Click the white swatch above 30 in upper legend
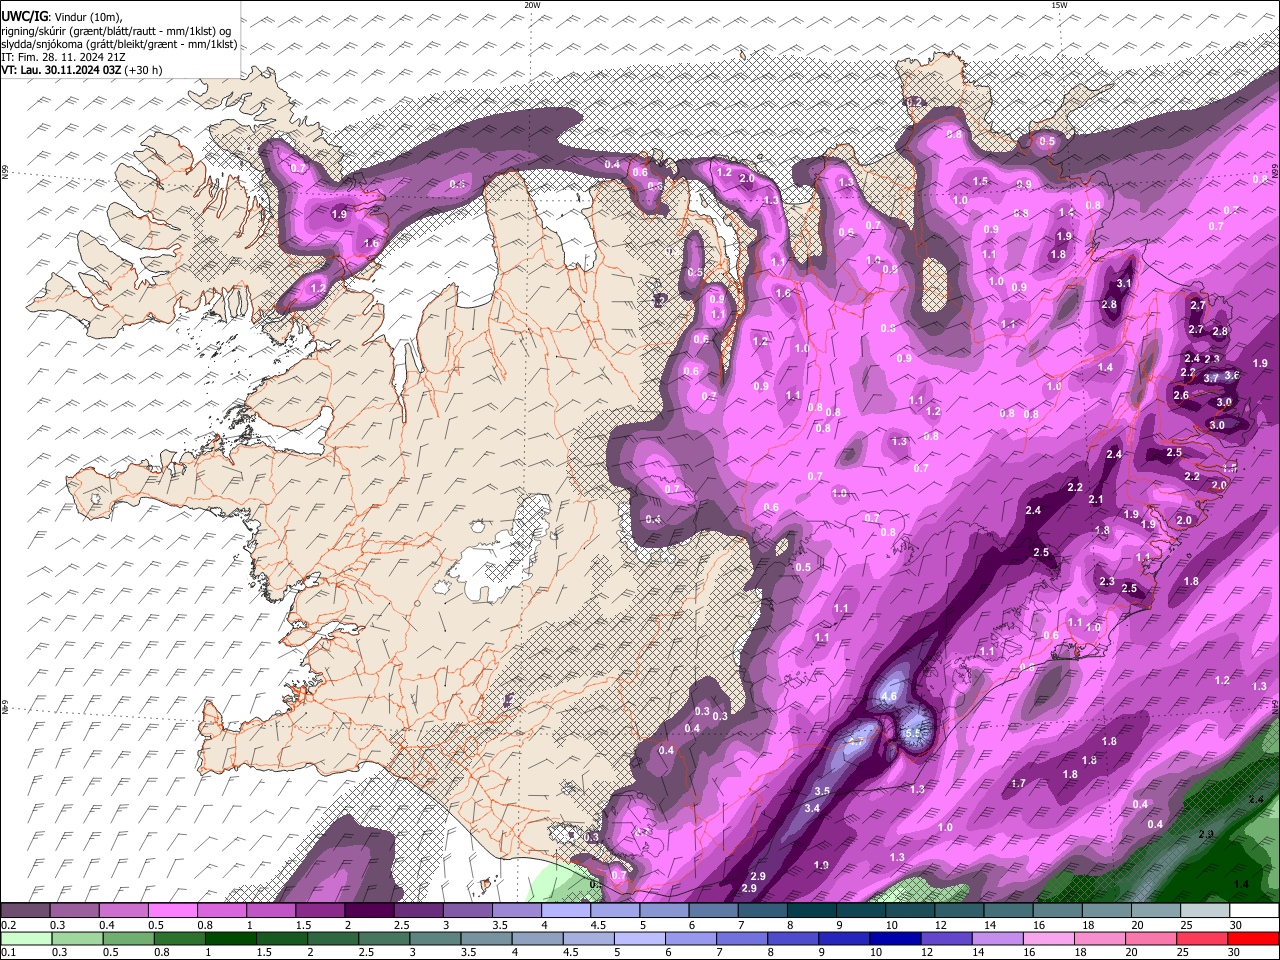 point(1254,910)
